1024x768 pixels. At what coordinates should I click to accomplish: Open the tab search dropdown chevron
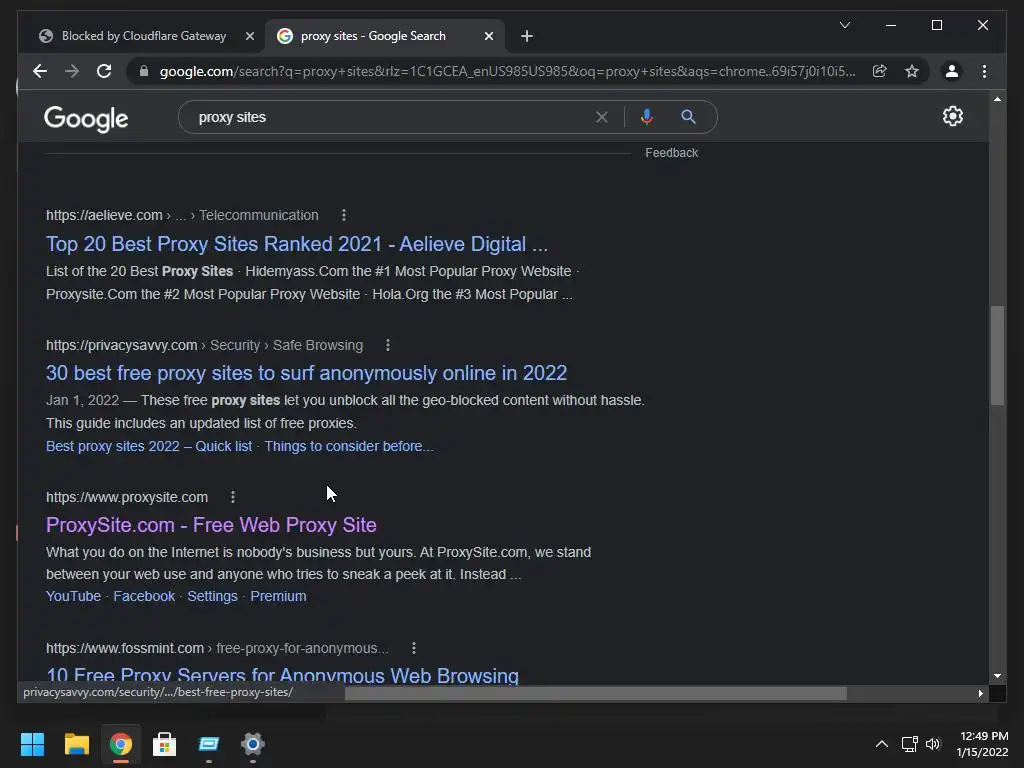845,25
